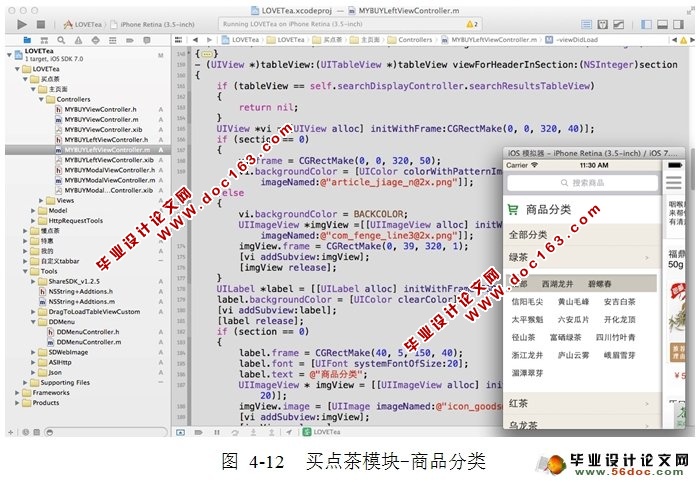Click the navigator filter field
This screenshot has height=482, width=699.
click(106, 432)
